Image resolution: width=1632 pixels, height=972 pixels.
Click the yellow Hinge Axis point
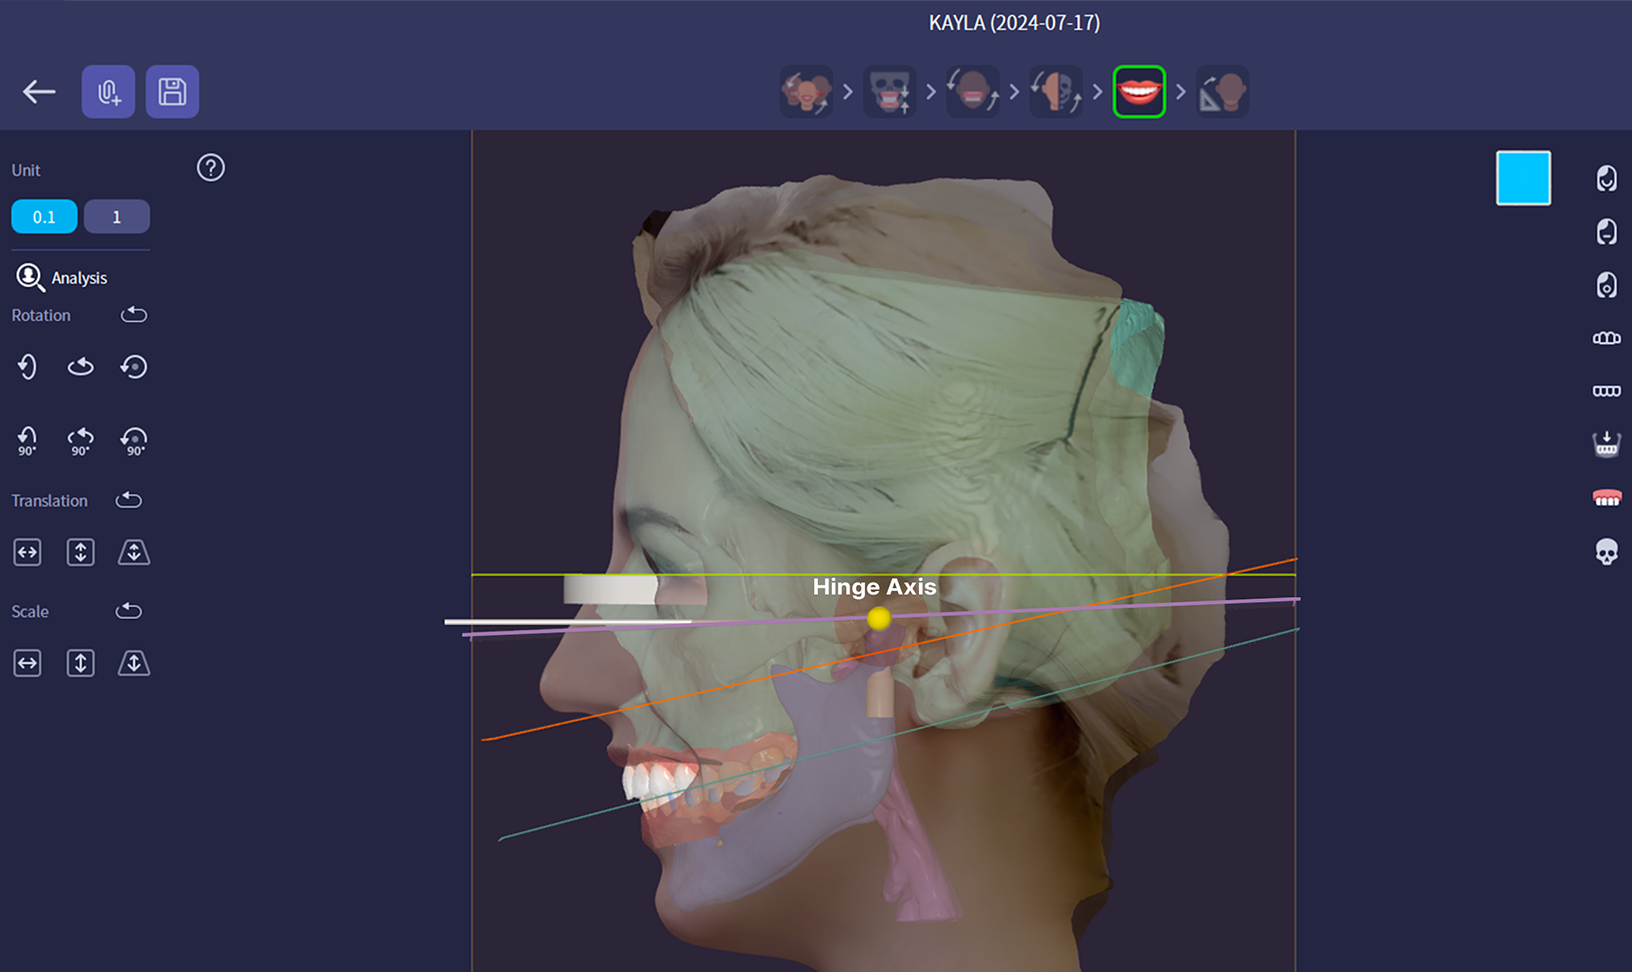point(879,619)
